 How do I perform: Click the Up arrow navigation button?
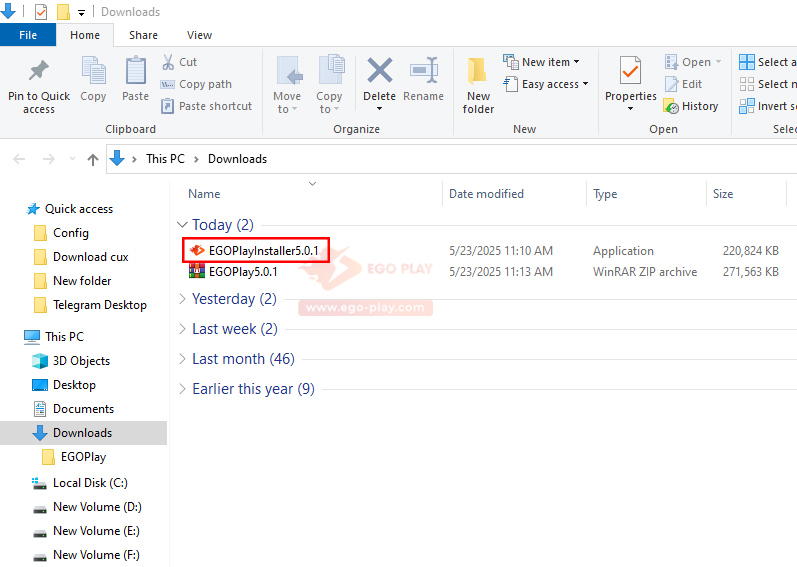click(x=93, y=159)
